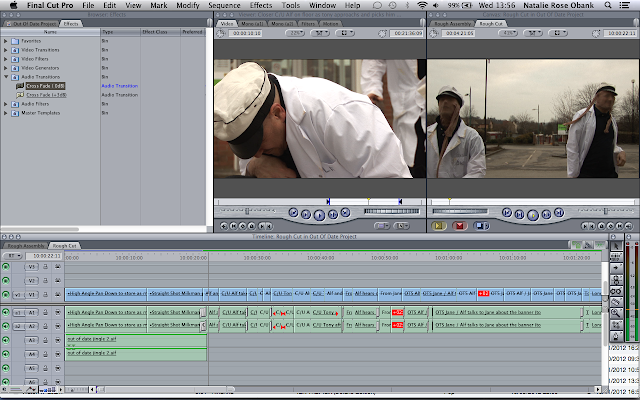Click Play In to Out in Viewer

coord(306,214)
